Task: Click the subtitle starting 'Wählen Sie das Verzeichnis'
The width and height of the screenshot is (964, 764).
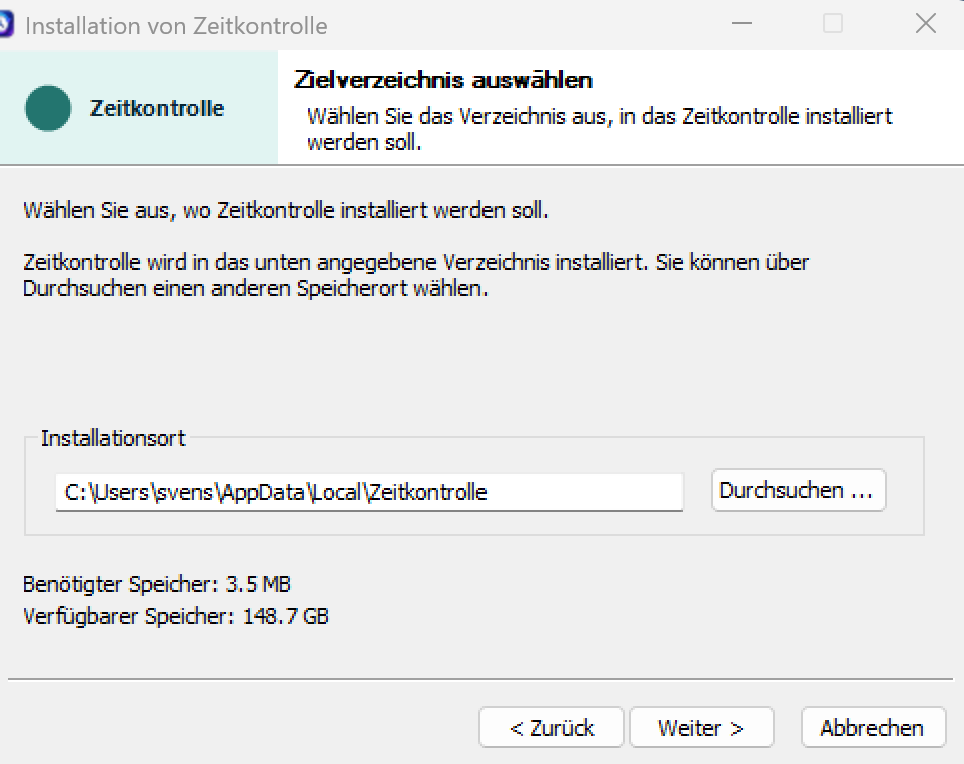Action: coord(599,129)
